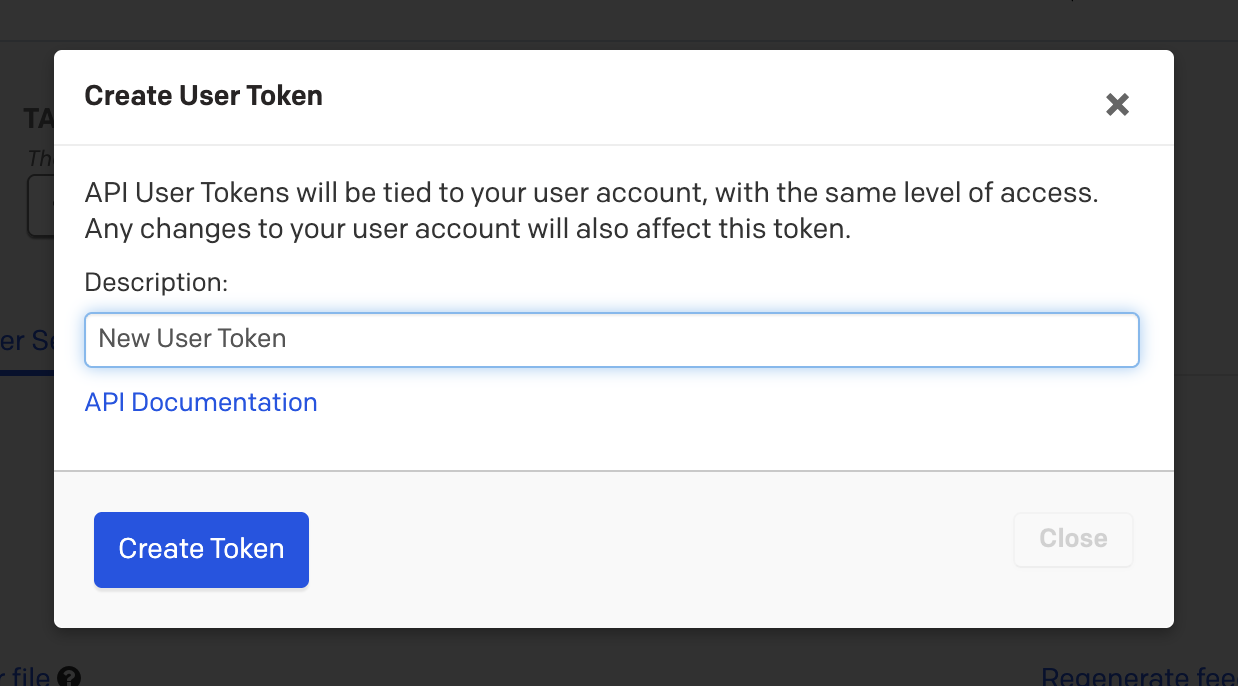
Task: Click the 'TA' heading behind the dialog
Action: 38,119
